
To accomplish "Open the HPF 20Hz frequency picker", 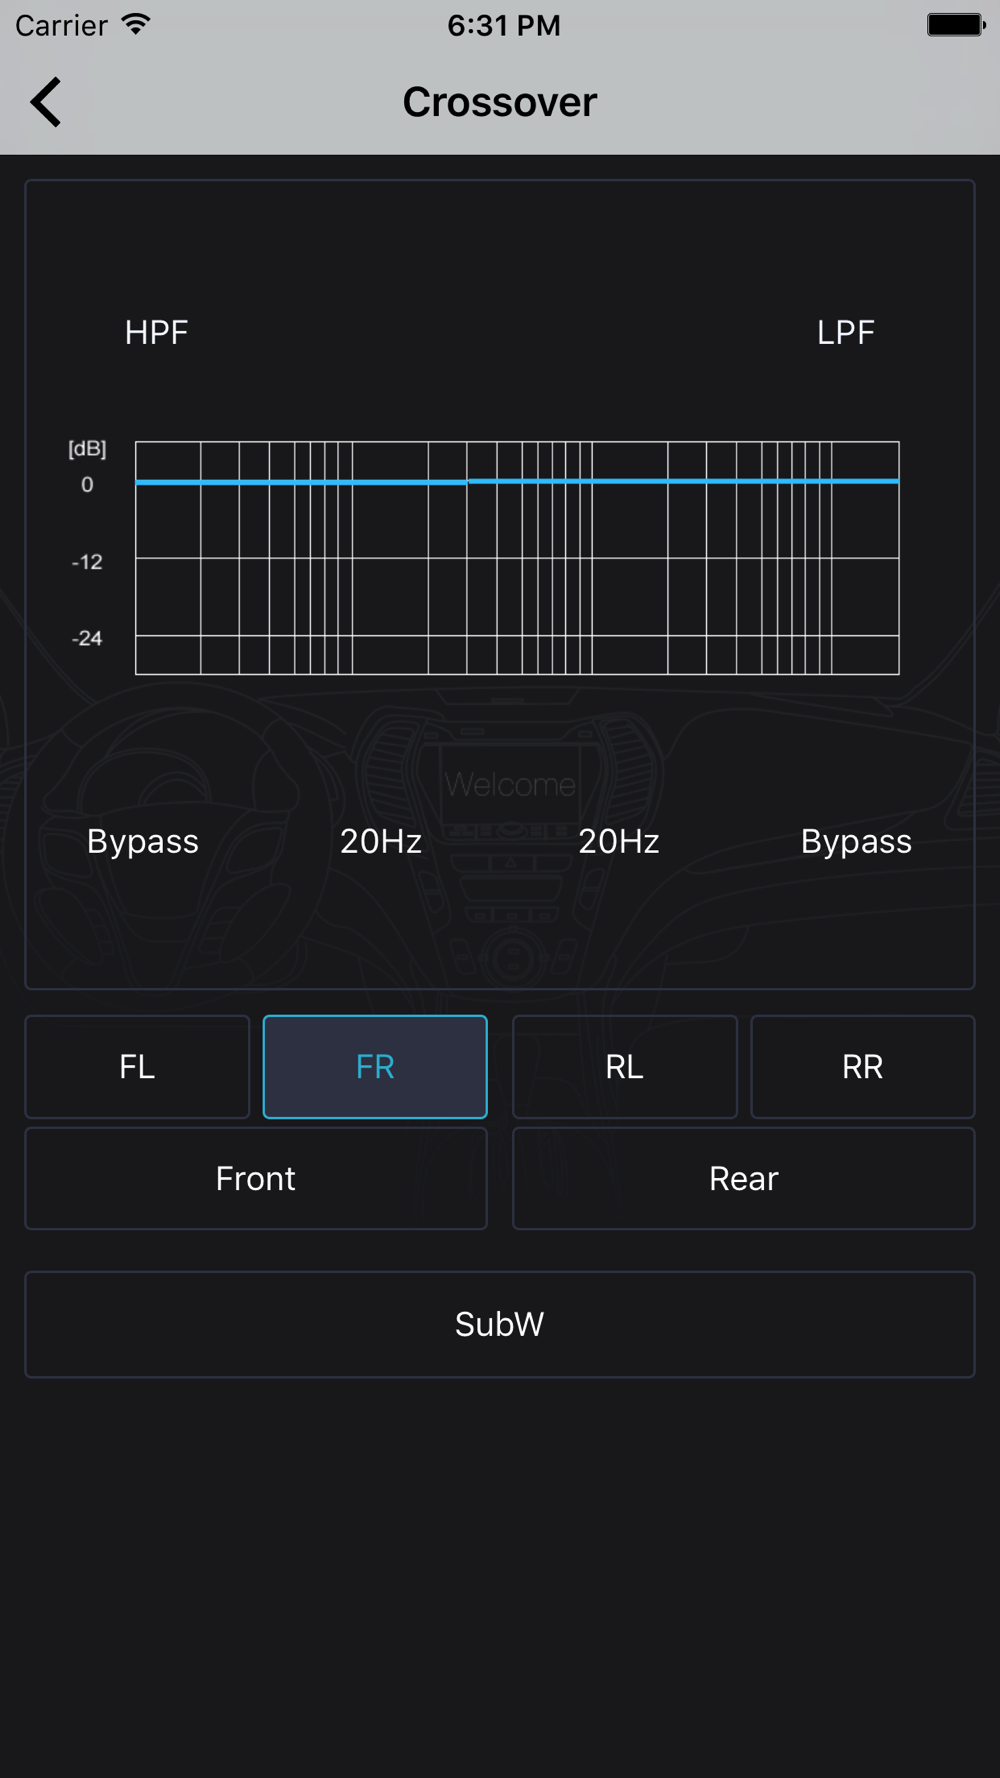I will pos(381,842).
